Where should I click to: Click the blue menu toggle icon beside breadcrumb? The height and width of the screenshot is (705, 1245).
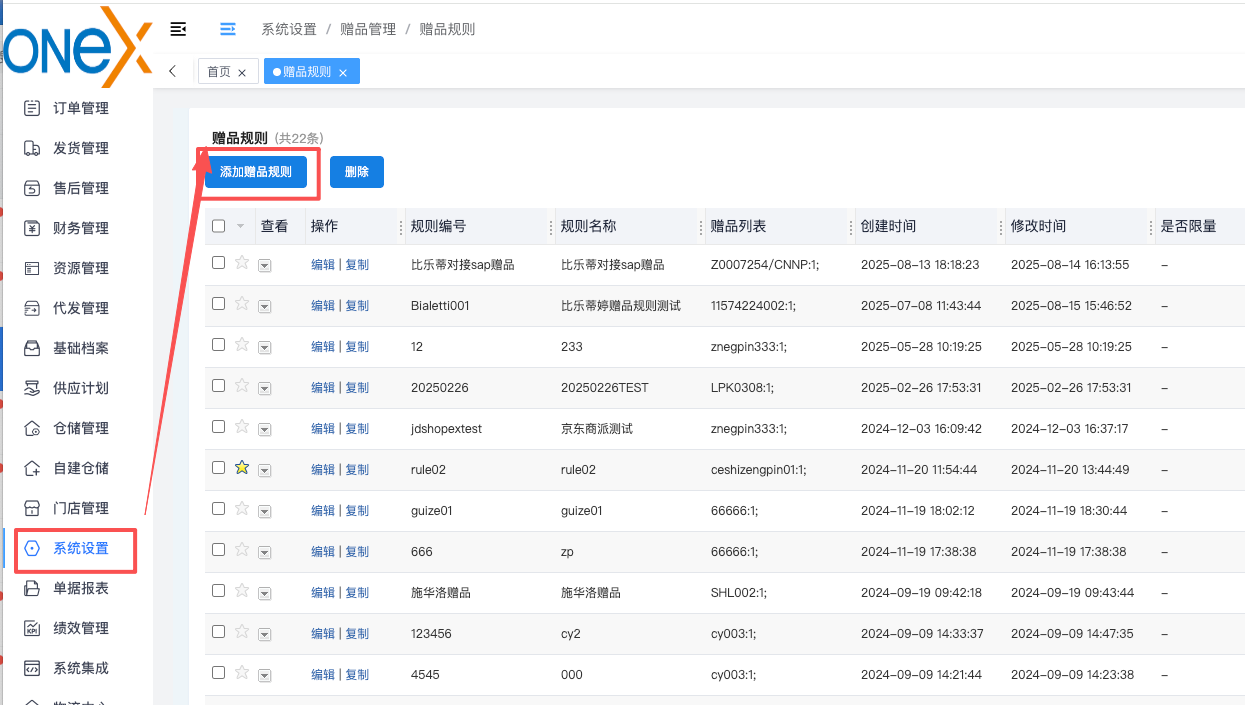[x=228, y=29]
